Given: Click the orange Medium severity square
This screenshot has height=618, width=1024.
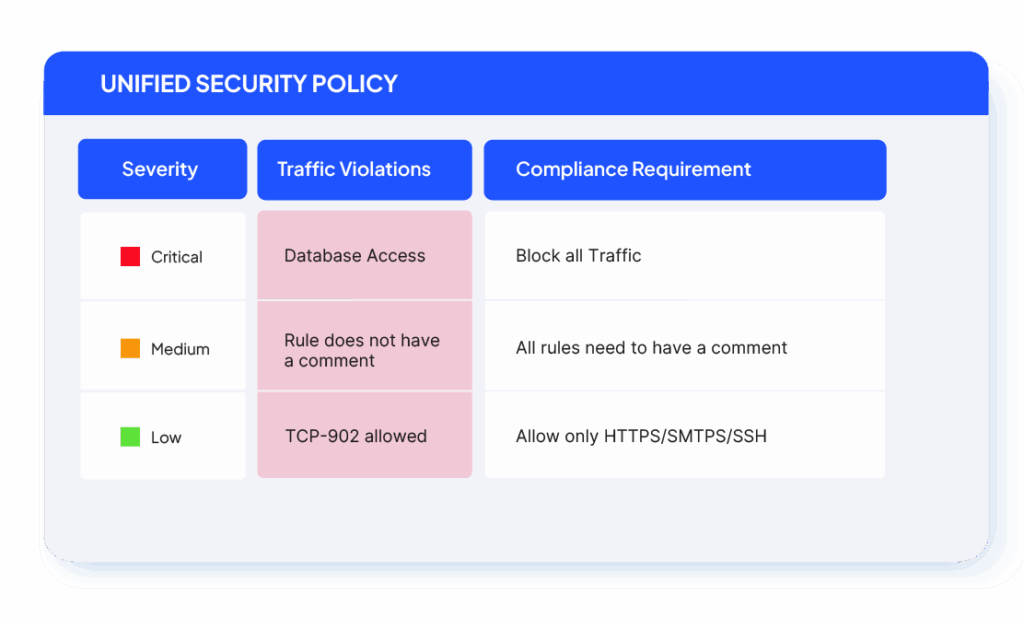Looking at the screenshot, I should (x=130, y=349).
